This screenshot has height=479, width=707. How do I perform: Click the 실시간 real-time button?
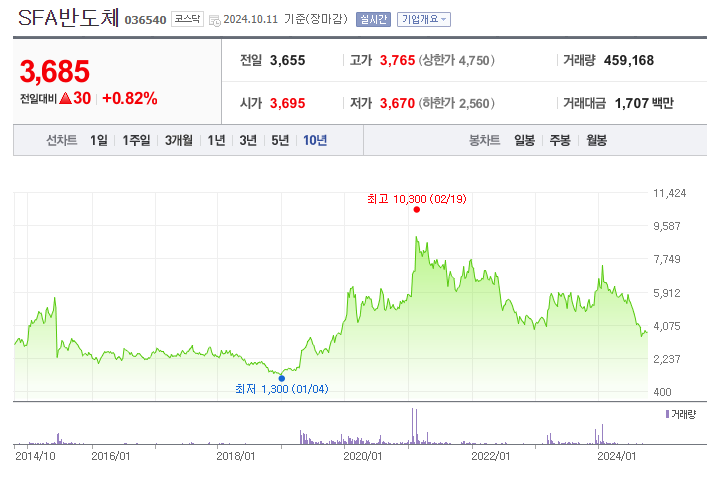tap(373, 19)
